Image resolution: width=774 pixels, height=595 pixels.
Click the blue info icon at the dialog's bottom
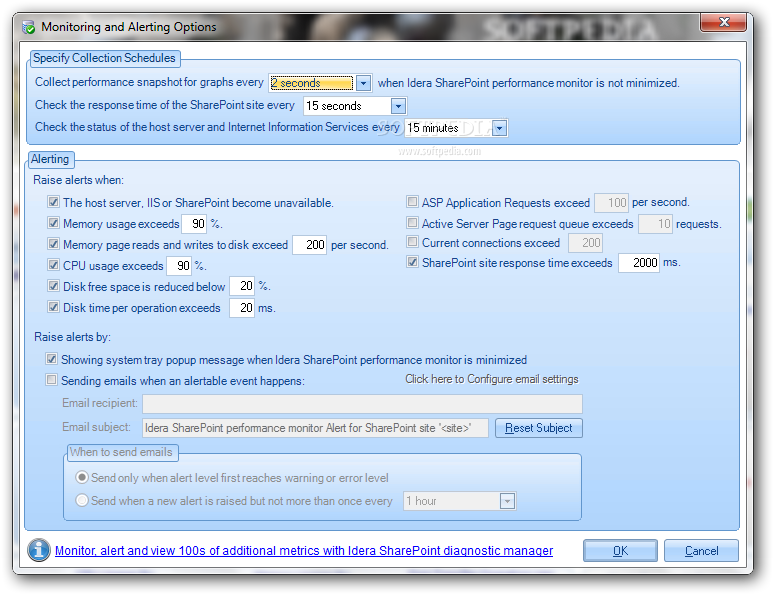pos(39,550)
